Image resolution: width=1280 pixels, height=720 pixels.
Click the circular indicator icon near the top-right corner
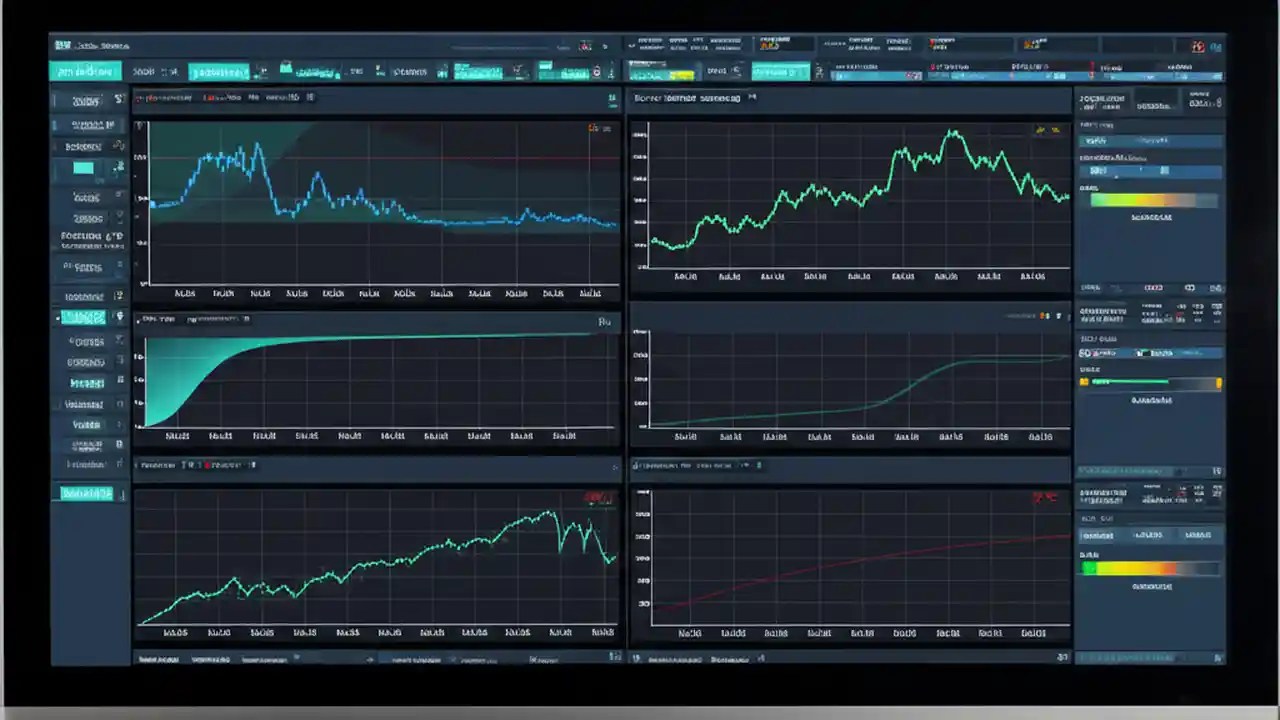tap(1197, 46)
